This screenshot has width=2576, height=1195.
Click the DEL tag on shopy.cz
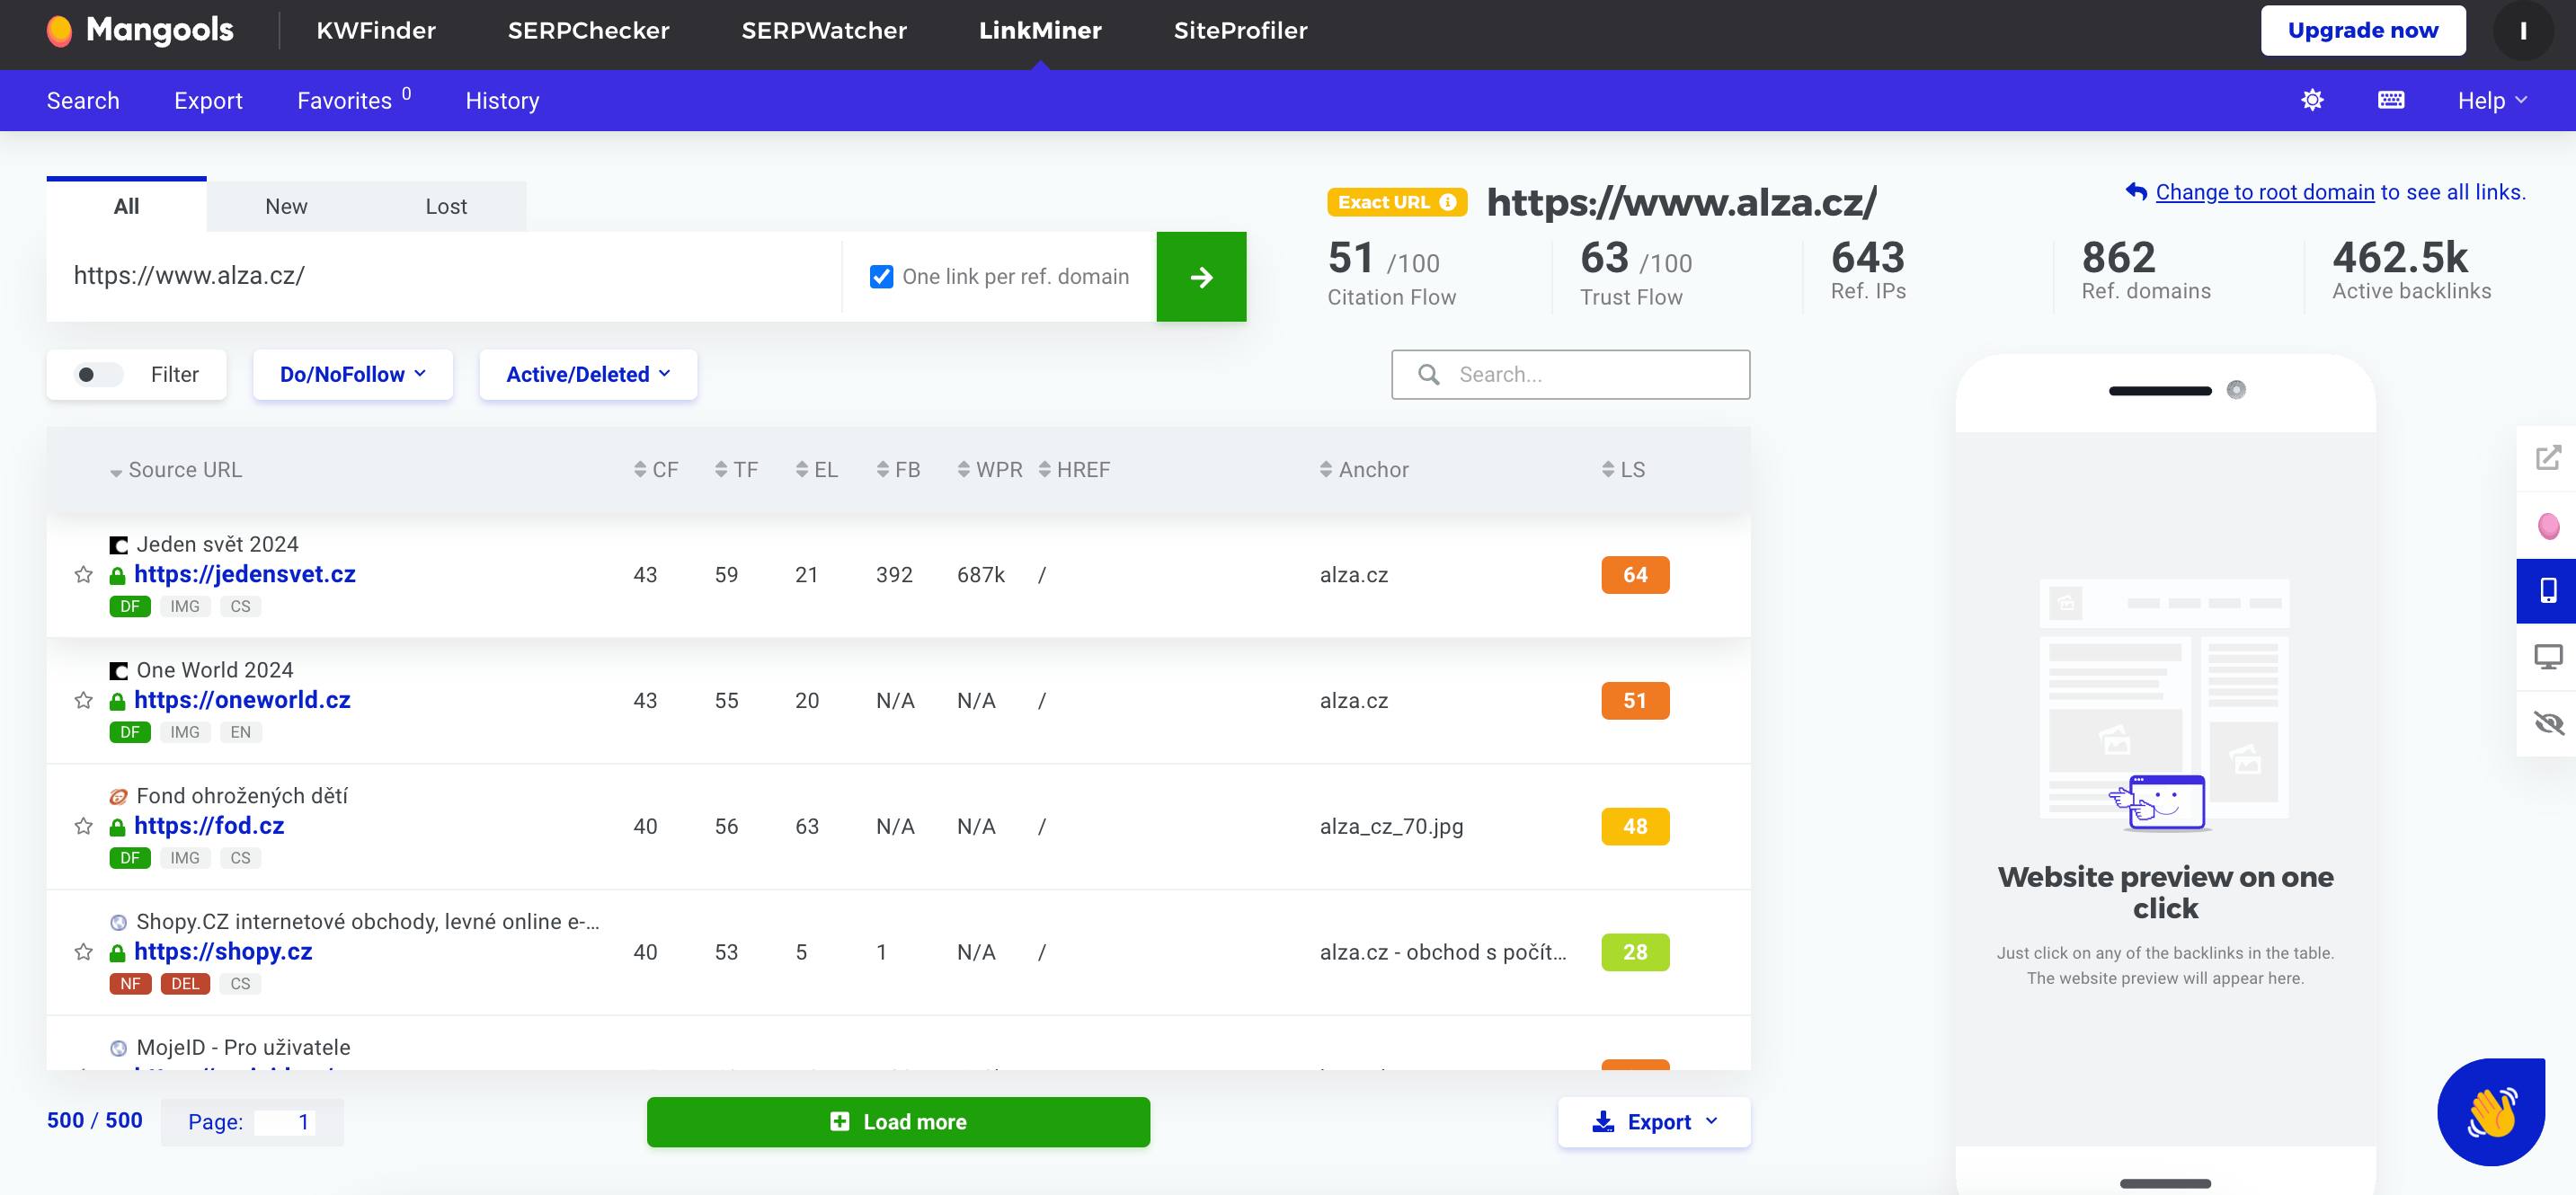185,984
